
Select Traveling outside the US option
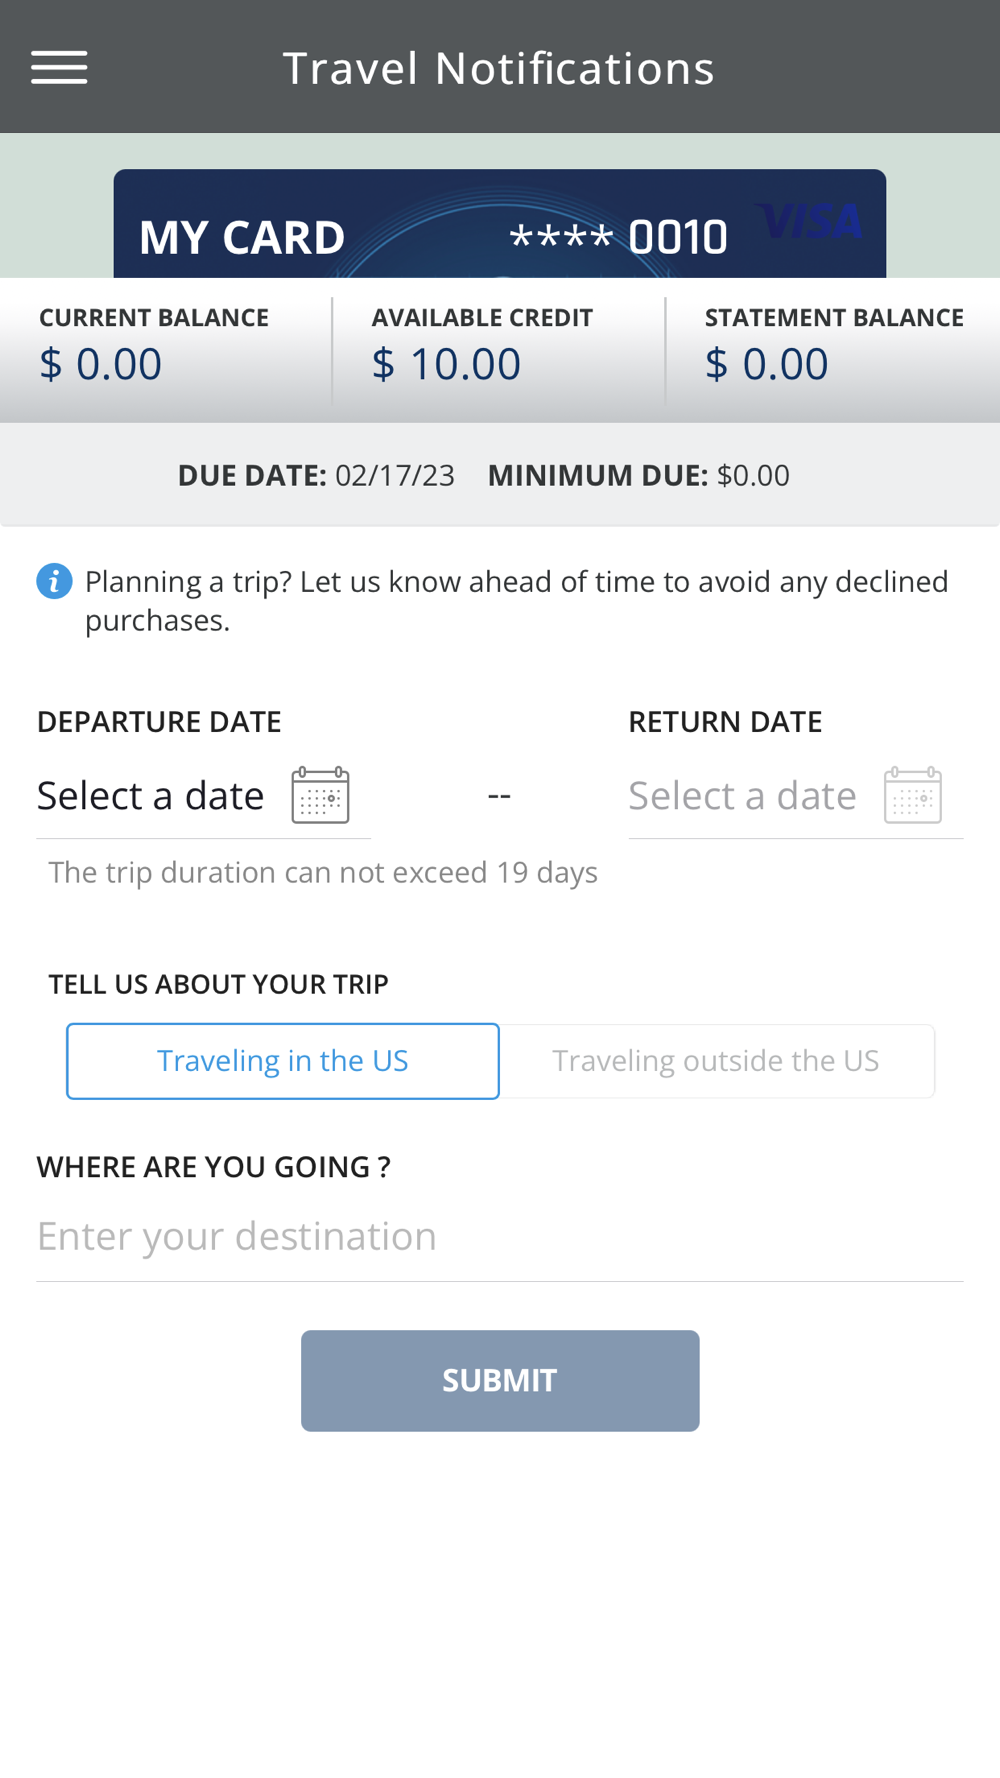tap(717, 1061)
